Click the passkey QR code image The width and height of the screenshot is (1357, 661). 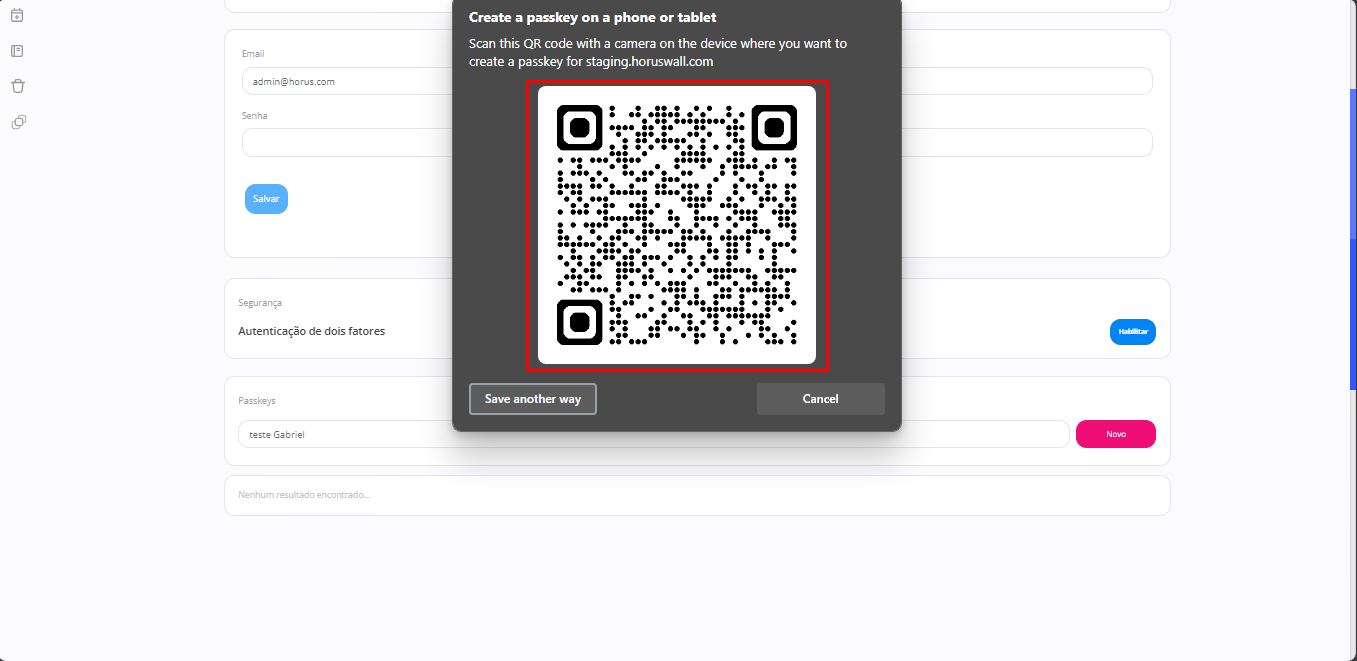pyautogui.click(x=677, y=225)
